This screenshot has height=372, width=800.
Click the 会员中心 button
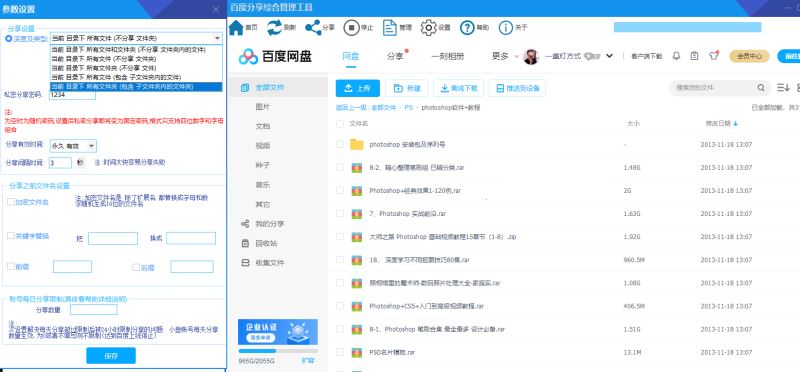pyautogui.click(x=749, y=56)
